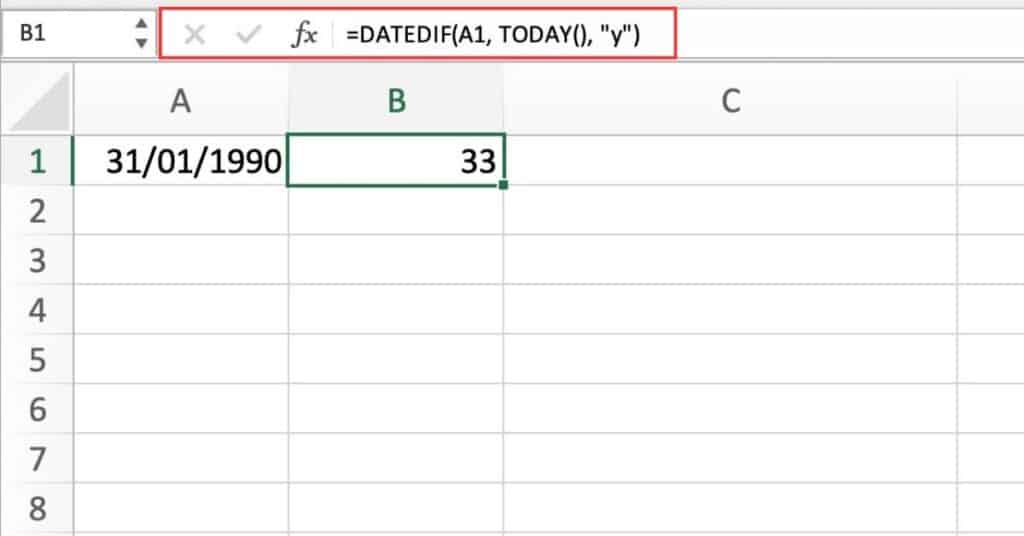Screen dimensions: 1024x536
Task: Open the fx Insert Function dialog
Action: (304, 34)
